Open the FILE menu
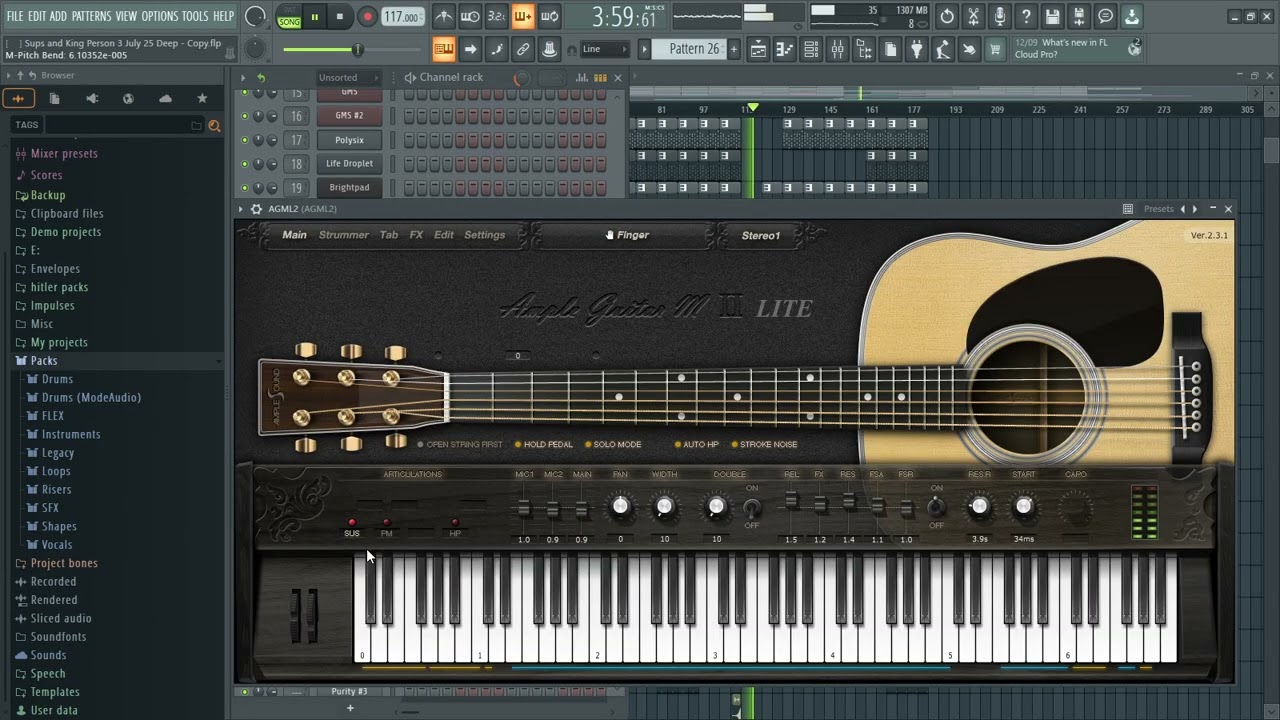The image size is (1280, 720). click(x=15, y=16)
